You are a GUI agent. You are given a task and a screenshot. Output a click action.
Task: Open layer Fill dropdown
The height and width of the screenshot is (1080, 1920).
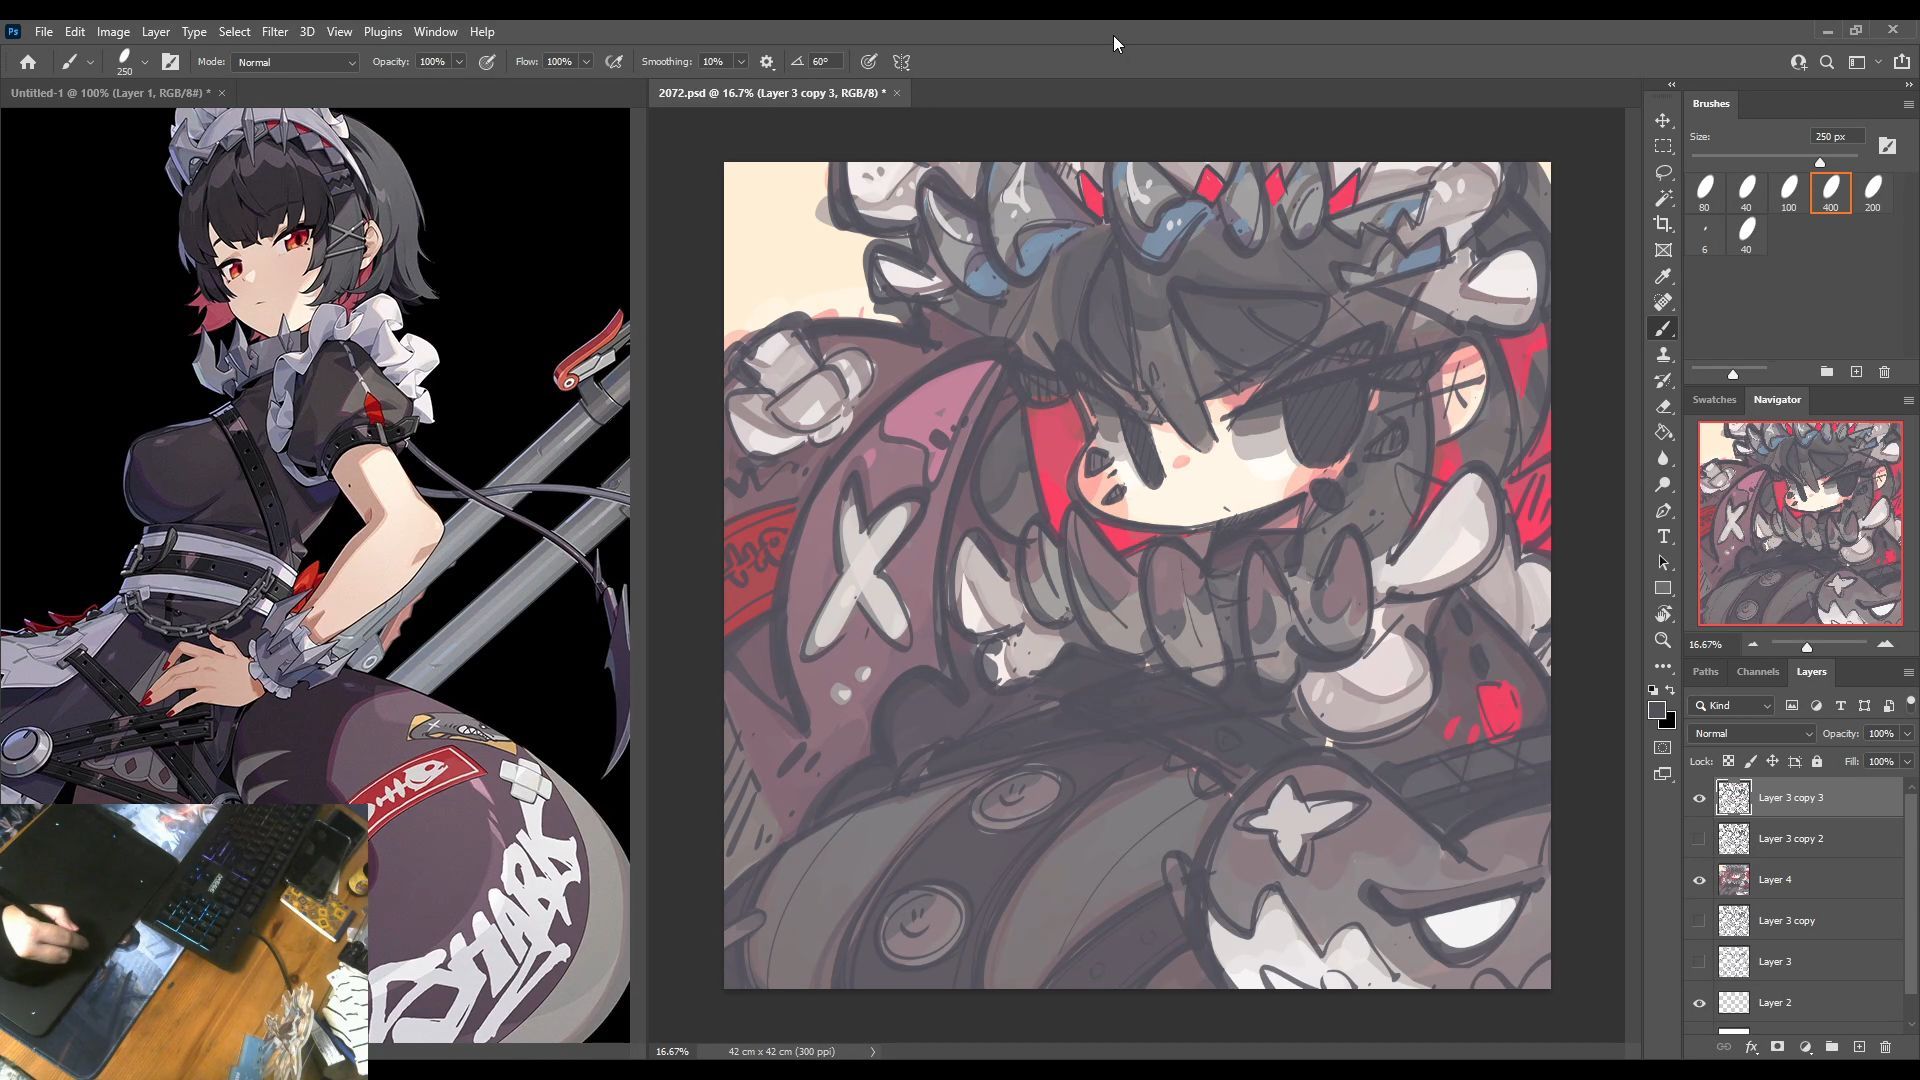1907,762
